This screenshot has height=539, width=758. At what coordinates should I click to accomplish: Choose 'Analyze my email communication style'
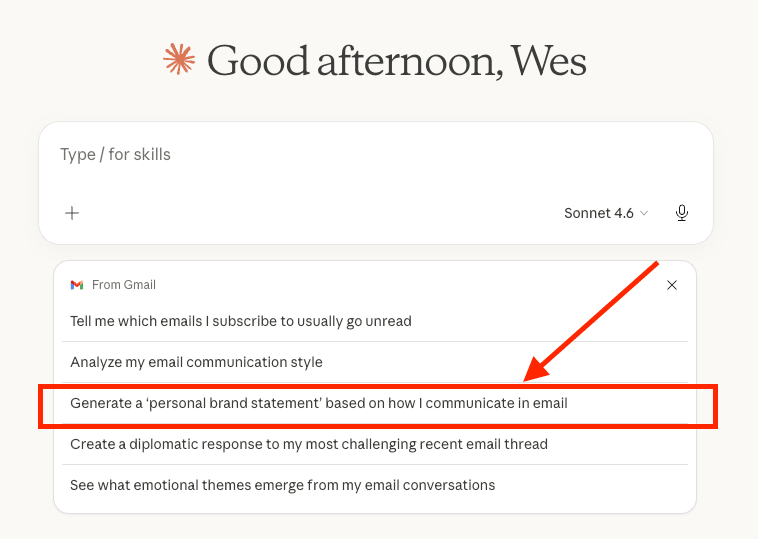point(196,362)
